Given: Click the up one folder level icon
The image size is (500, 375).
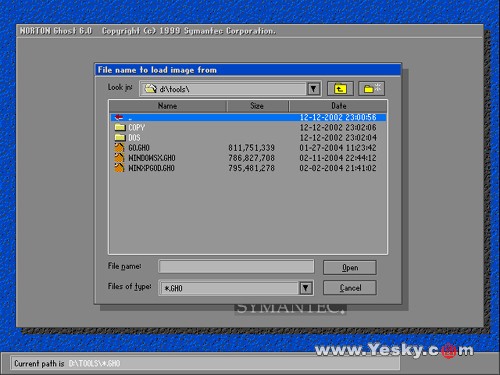Looking at the screenshot, I should 340,89.
